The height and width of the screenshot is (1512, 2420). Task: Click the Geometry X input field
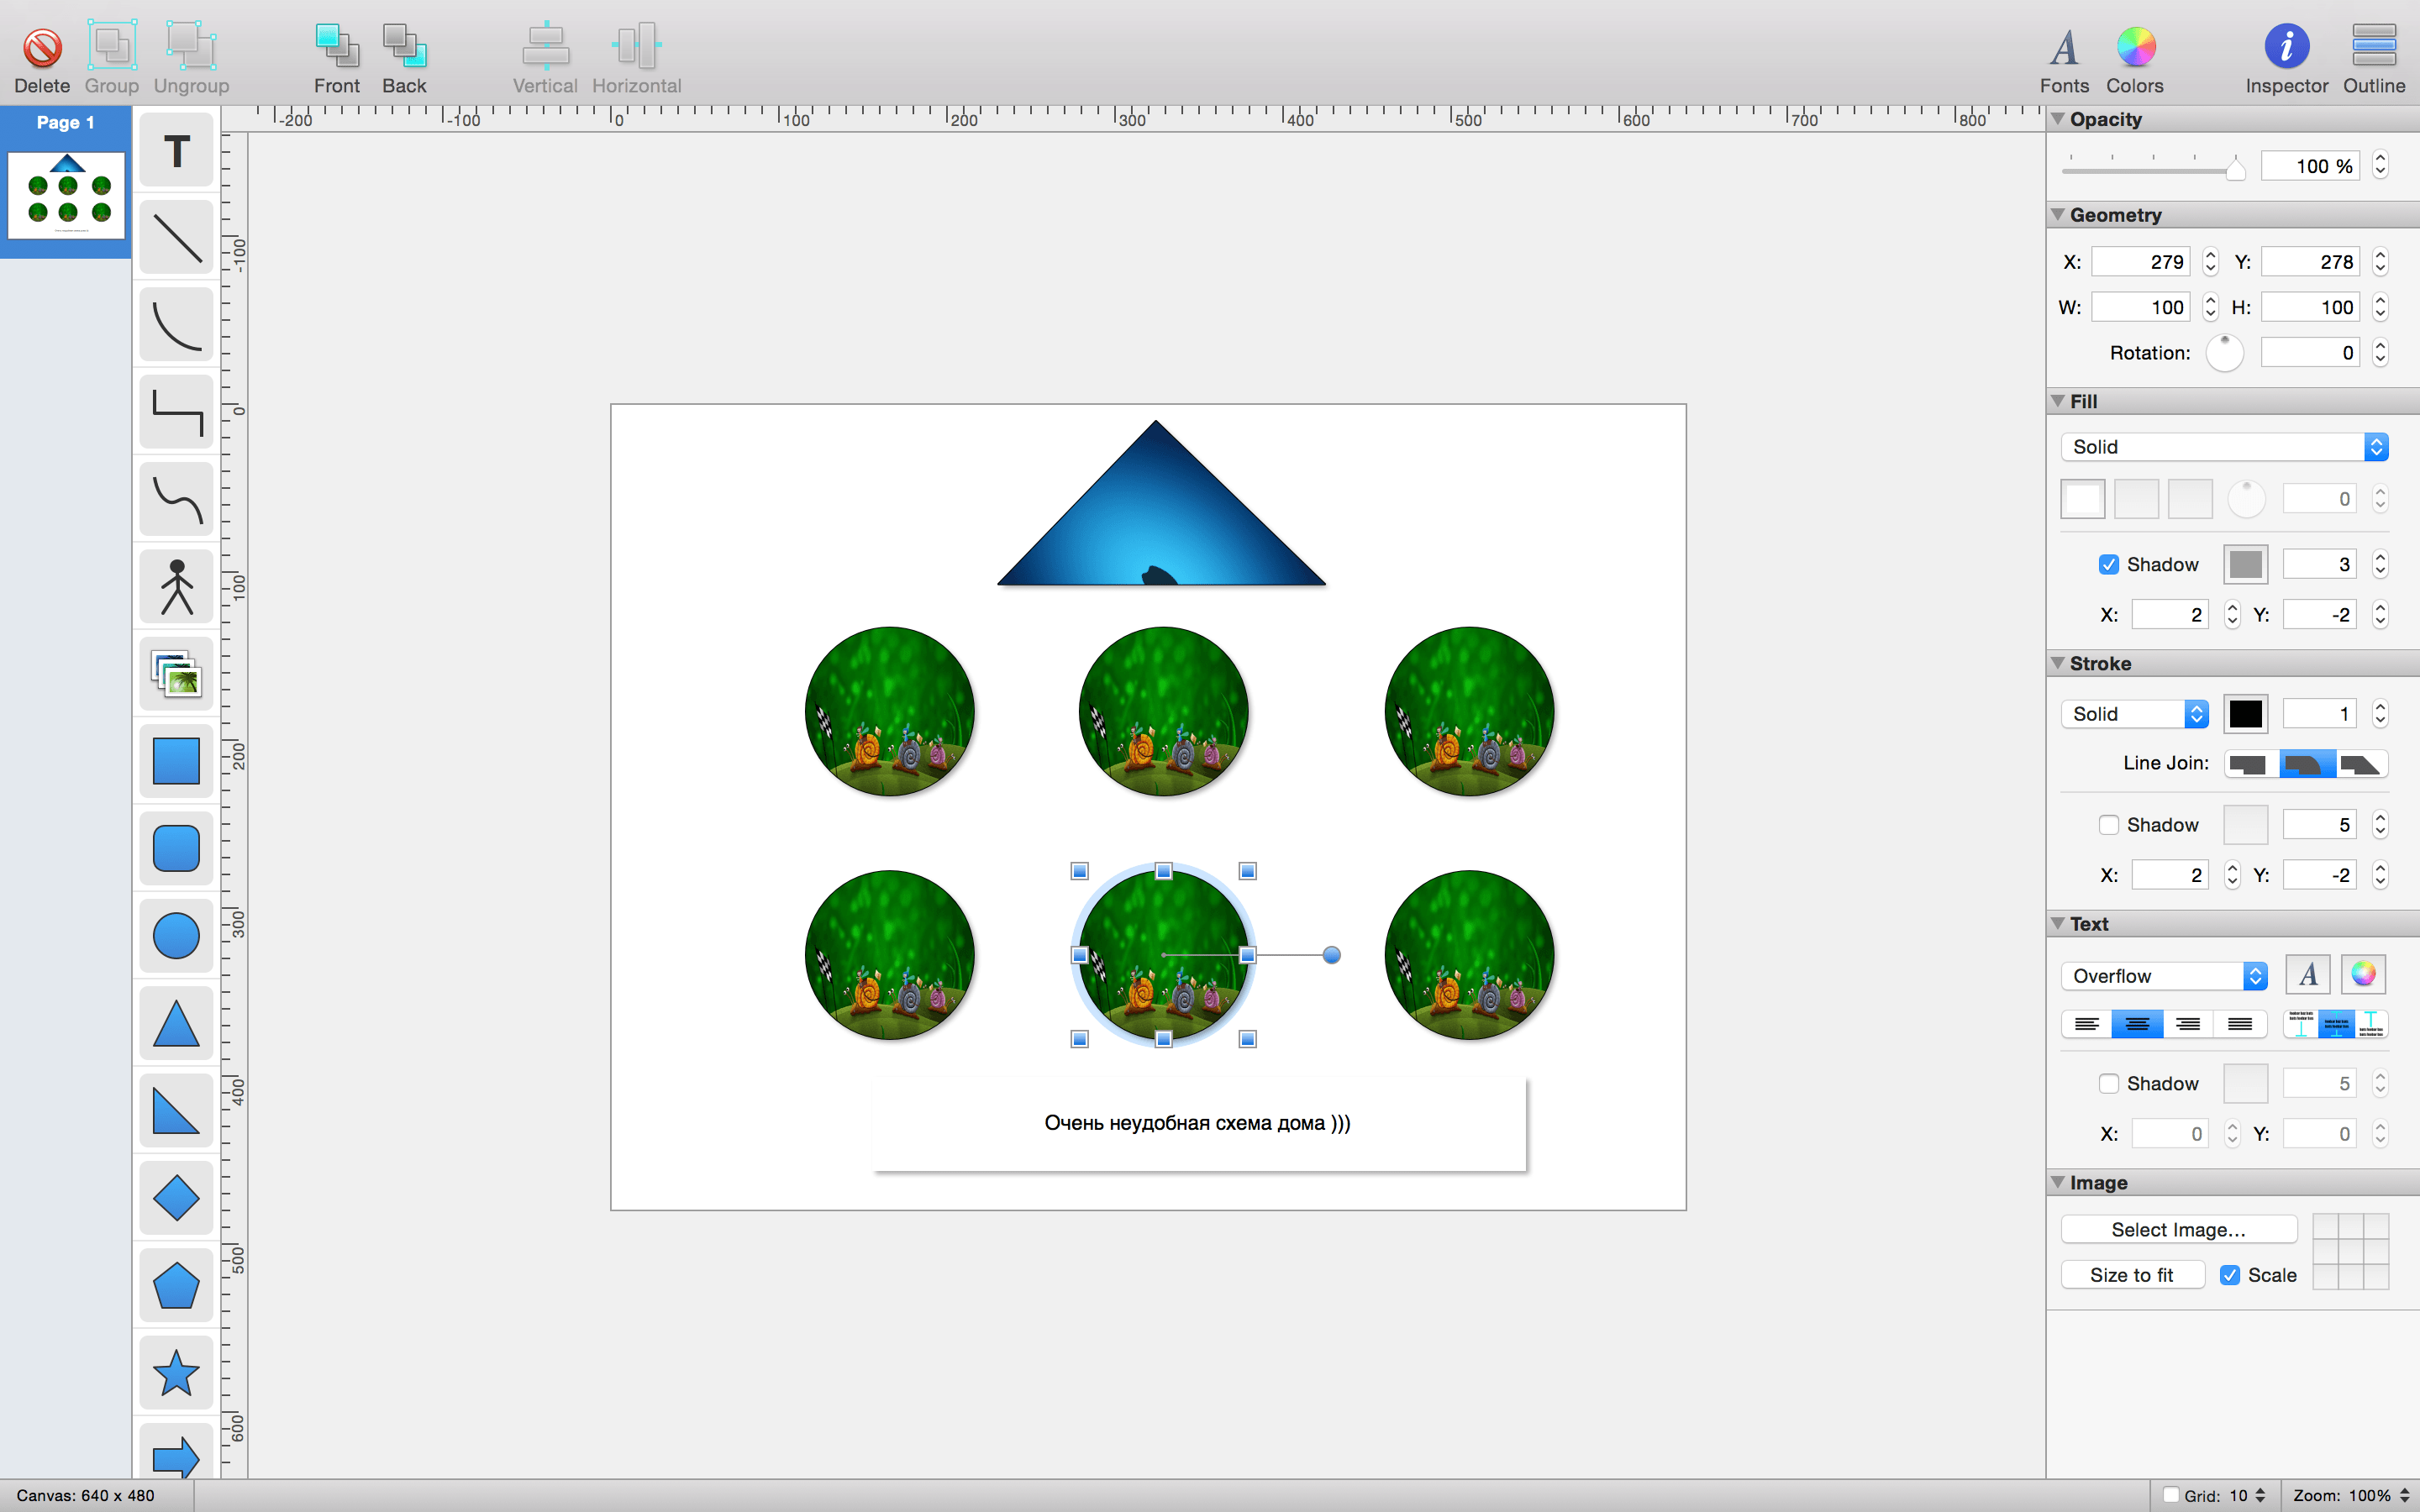(2140, 262)
